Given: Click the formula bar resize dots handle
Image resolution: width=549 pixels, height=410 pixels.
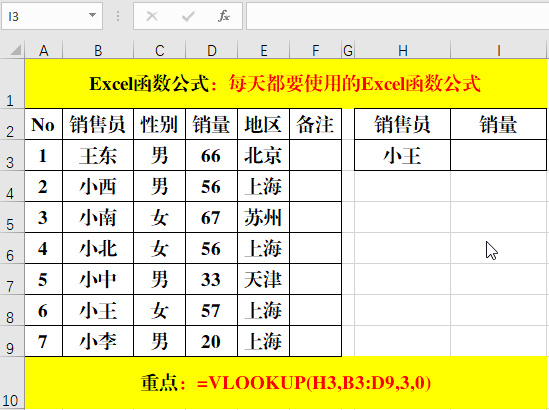Looking at the screenshot, I should pyautogui.click(x=118, y=16).
